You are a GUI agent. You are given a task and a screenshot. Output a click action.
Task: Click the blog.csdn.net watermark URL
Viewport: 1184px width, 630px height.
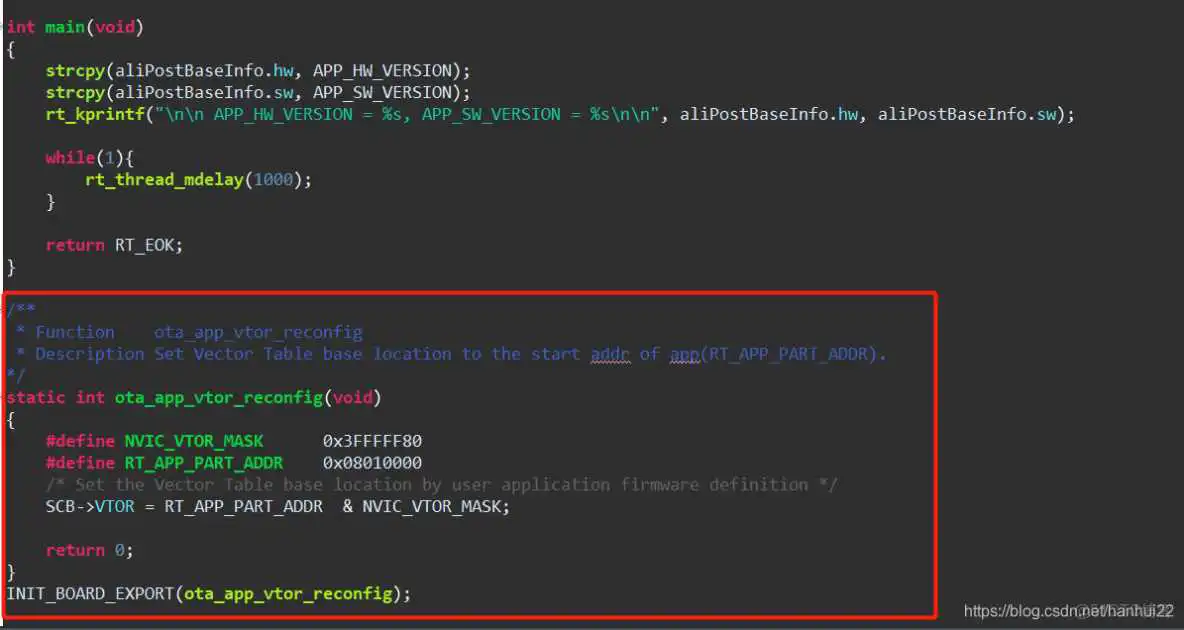tap(1067, 610)
